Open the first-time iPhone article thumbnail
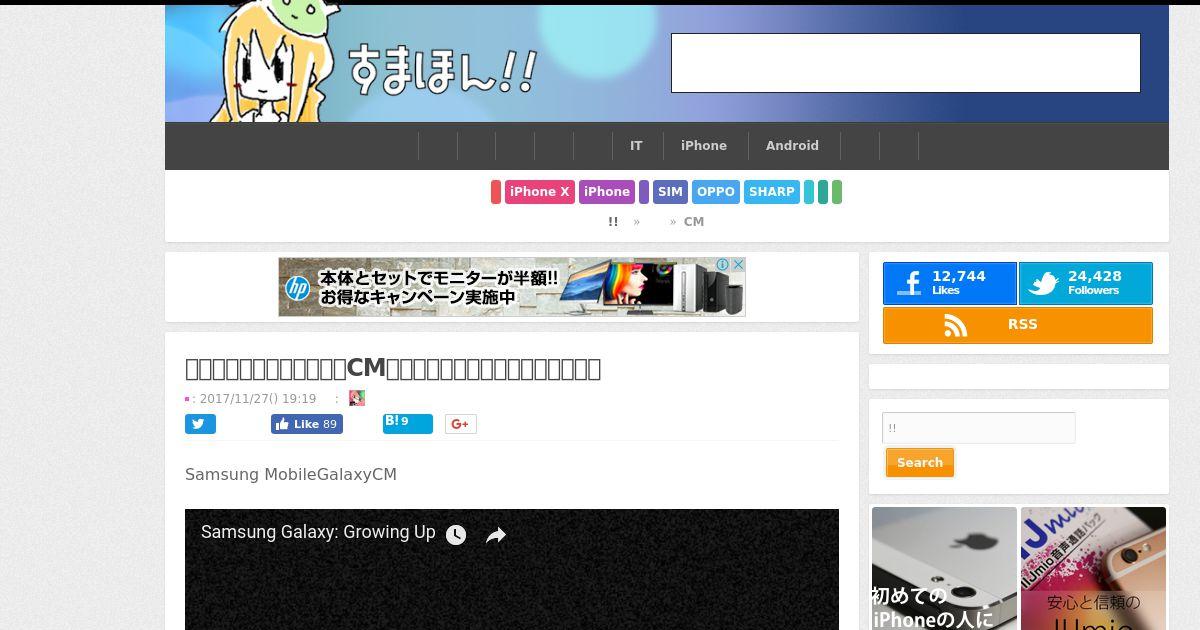1200x630 pixels. point(944,568)
